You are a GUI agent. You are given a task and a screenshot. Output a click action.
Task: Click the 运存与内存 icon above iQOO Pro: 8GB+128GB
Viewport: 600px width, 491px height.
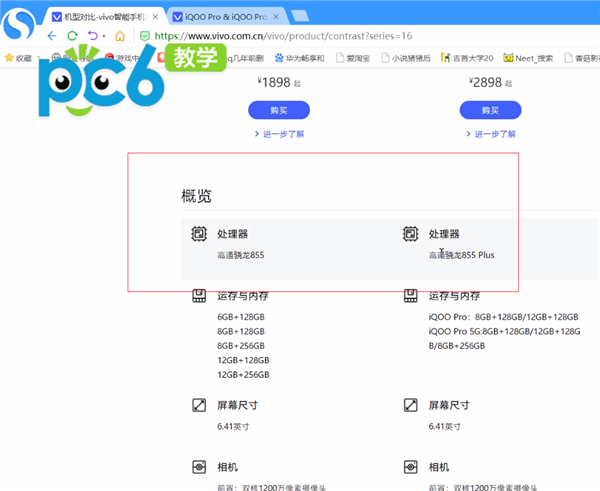point(411,296)
